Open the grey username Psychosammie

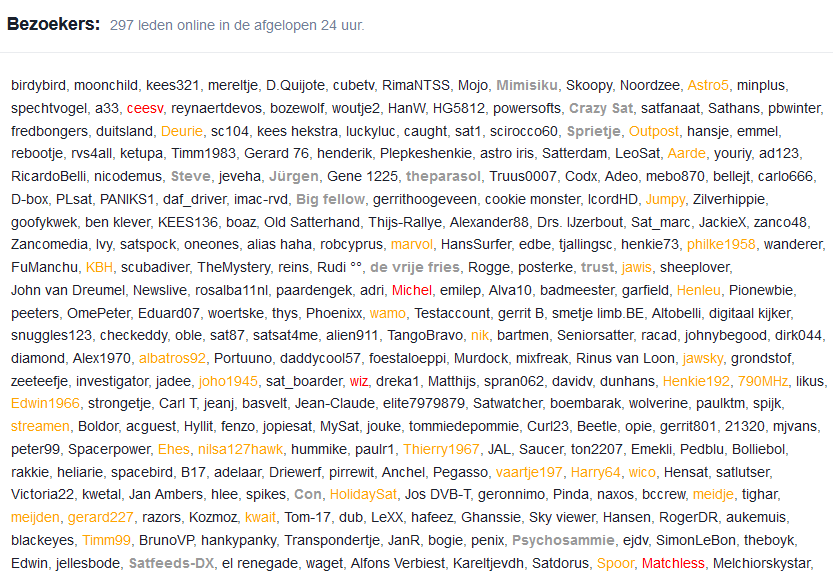(563, 540)
